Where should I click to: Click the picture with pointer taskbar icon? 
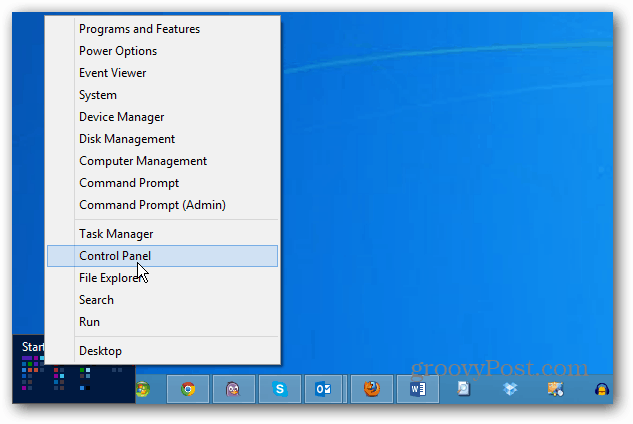(555, 389)
